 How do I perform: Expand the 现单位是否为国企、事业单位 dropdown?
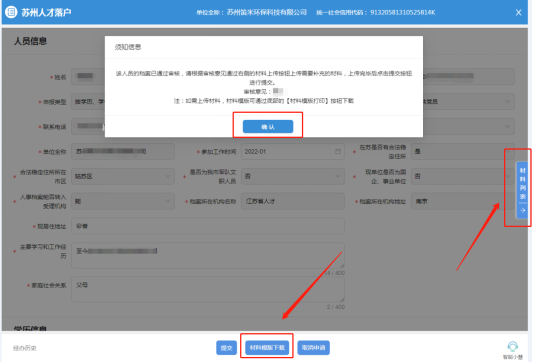click(x=463, y=176)
